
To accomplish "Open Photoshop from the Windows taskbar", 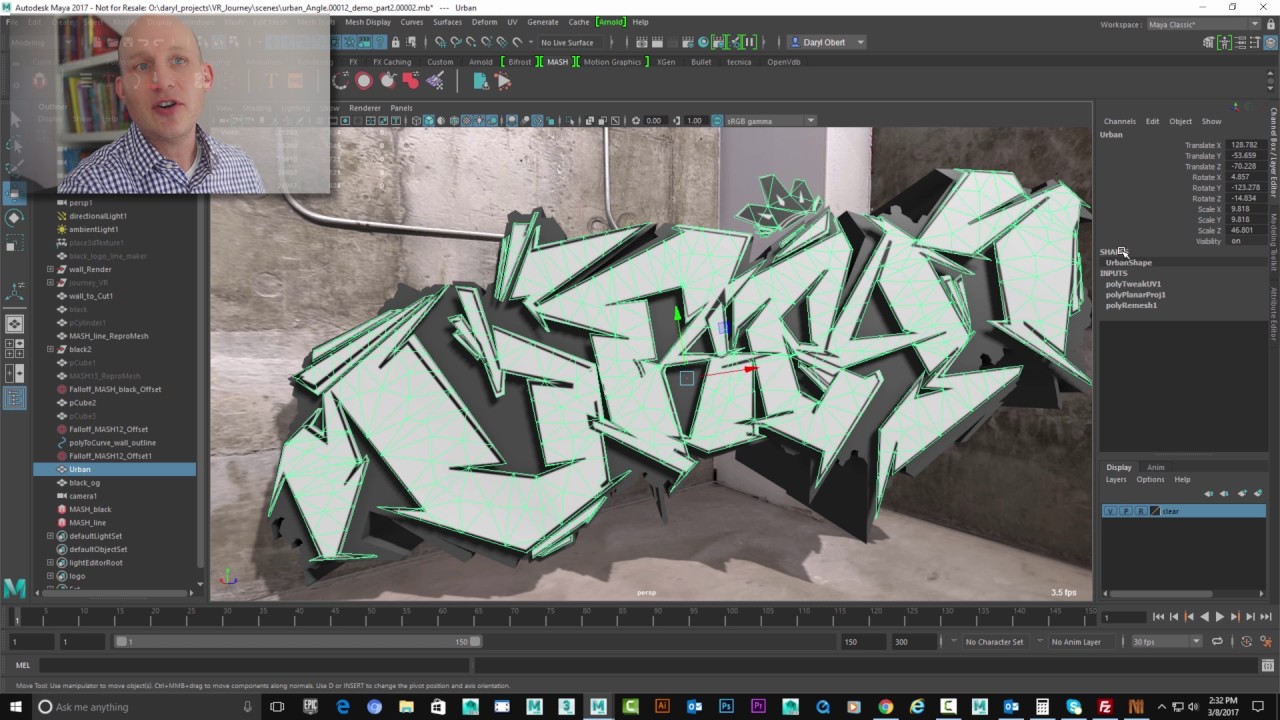I will [x=726, y=707].
